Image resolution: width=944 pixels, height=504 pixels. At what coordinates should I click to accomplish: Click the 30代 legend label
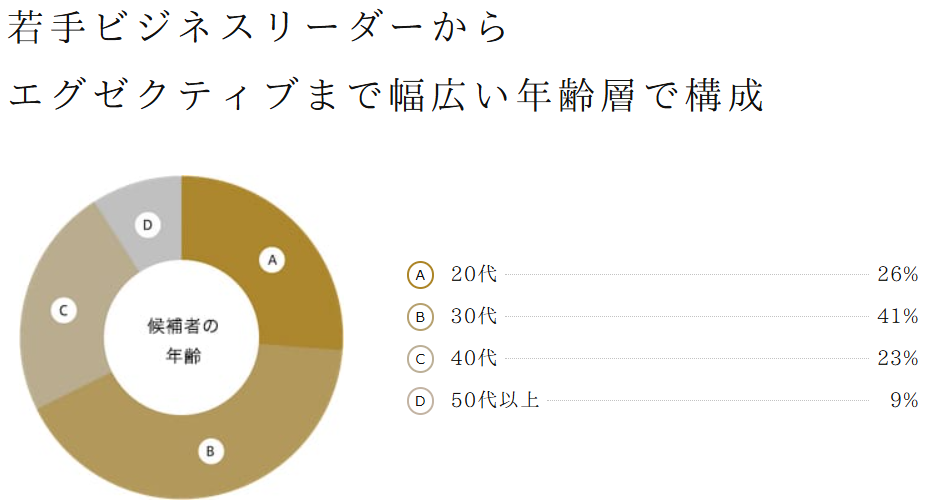[x=474, y=316]
